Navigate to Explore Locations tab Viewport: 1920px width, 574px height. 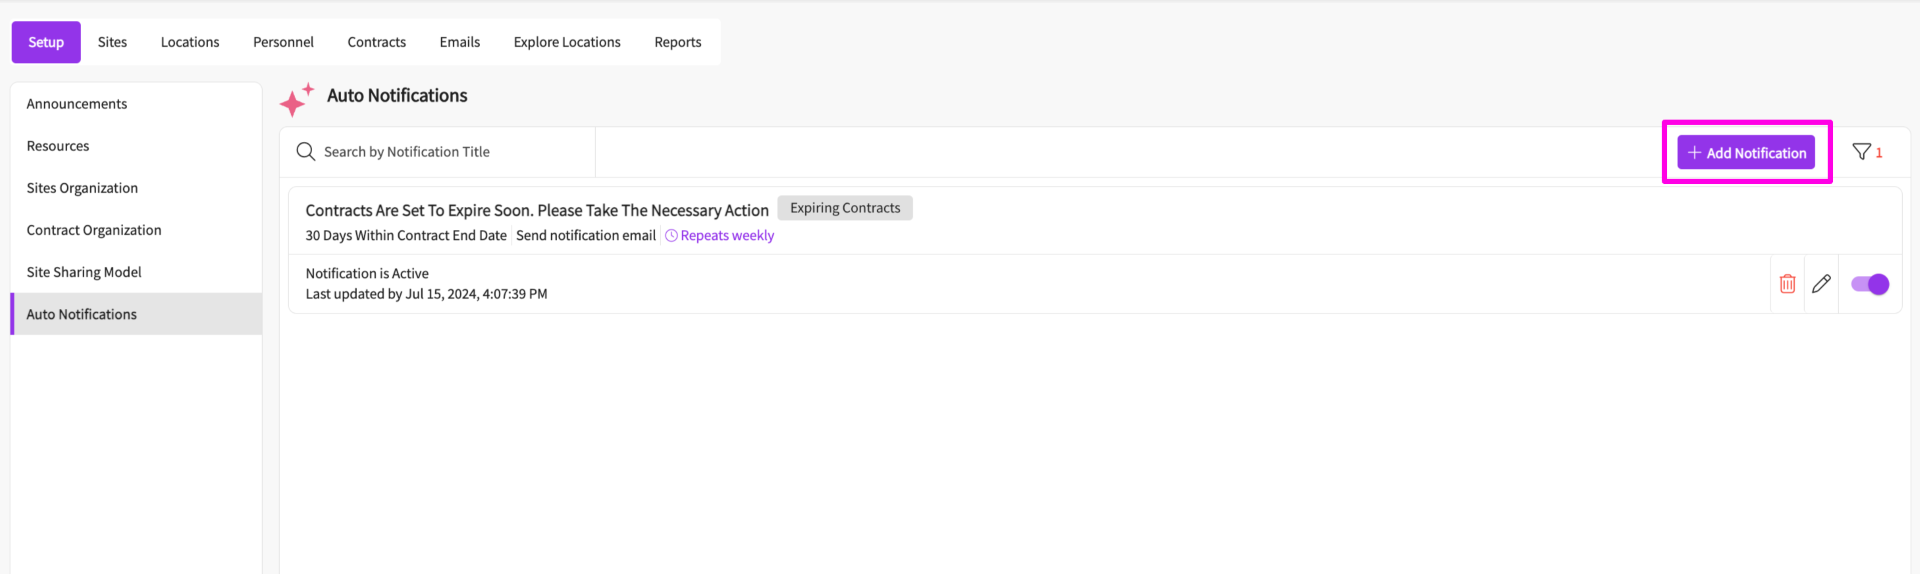point(567,42)
